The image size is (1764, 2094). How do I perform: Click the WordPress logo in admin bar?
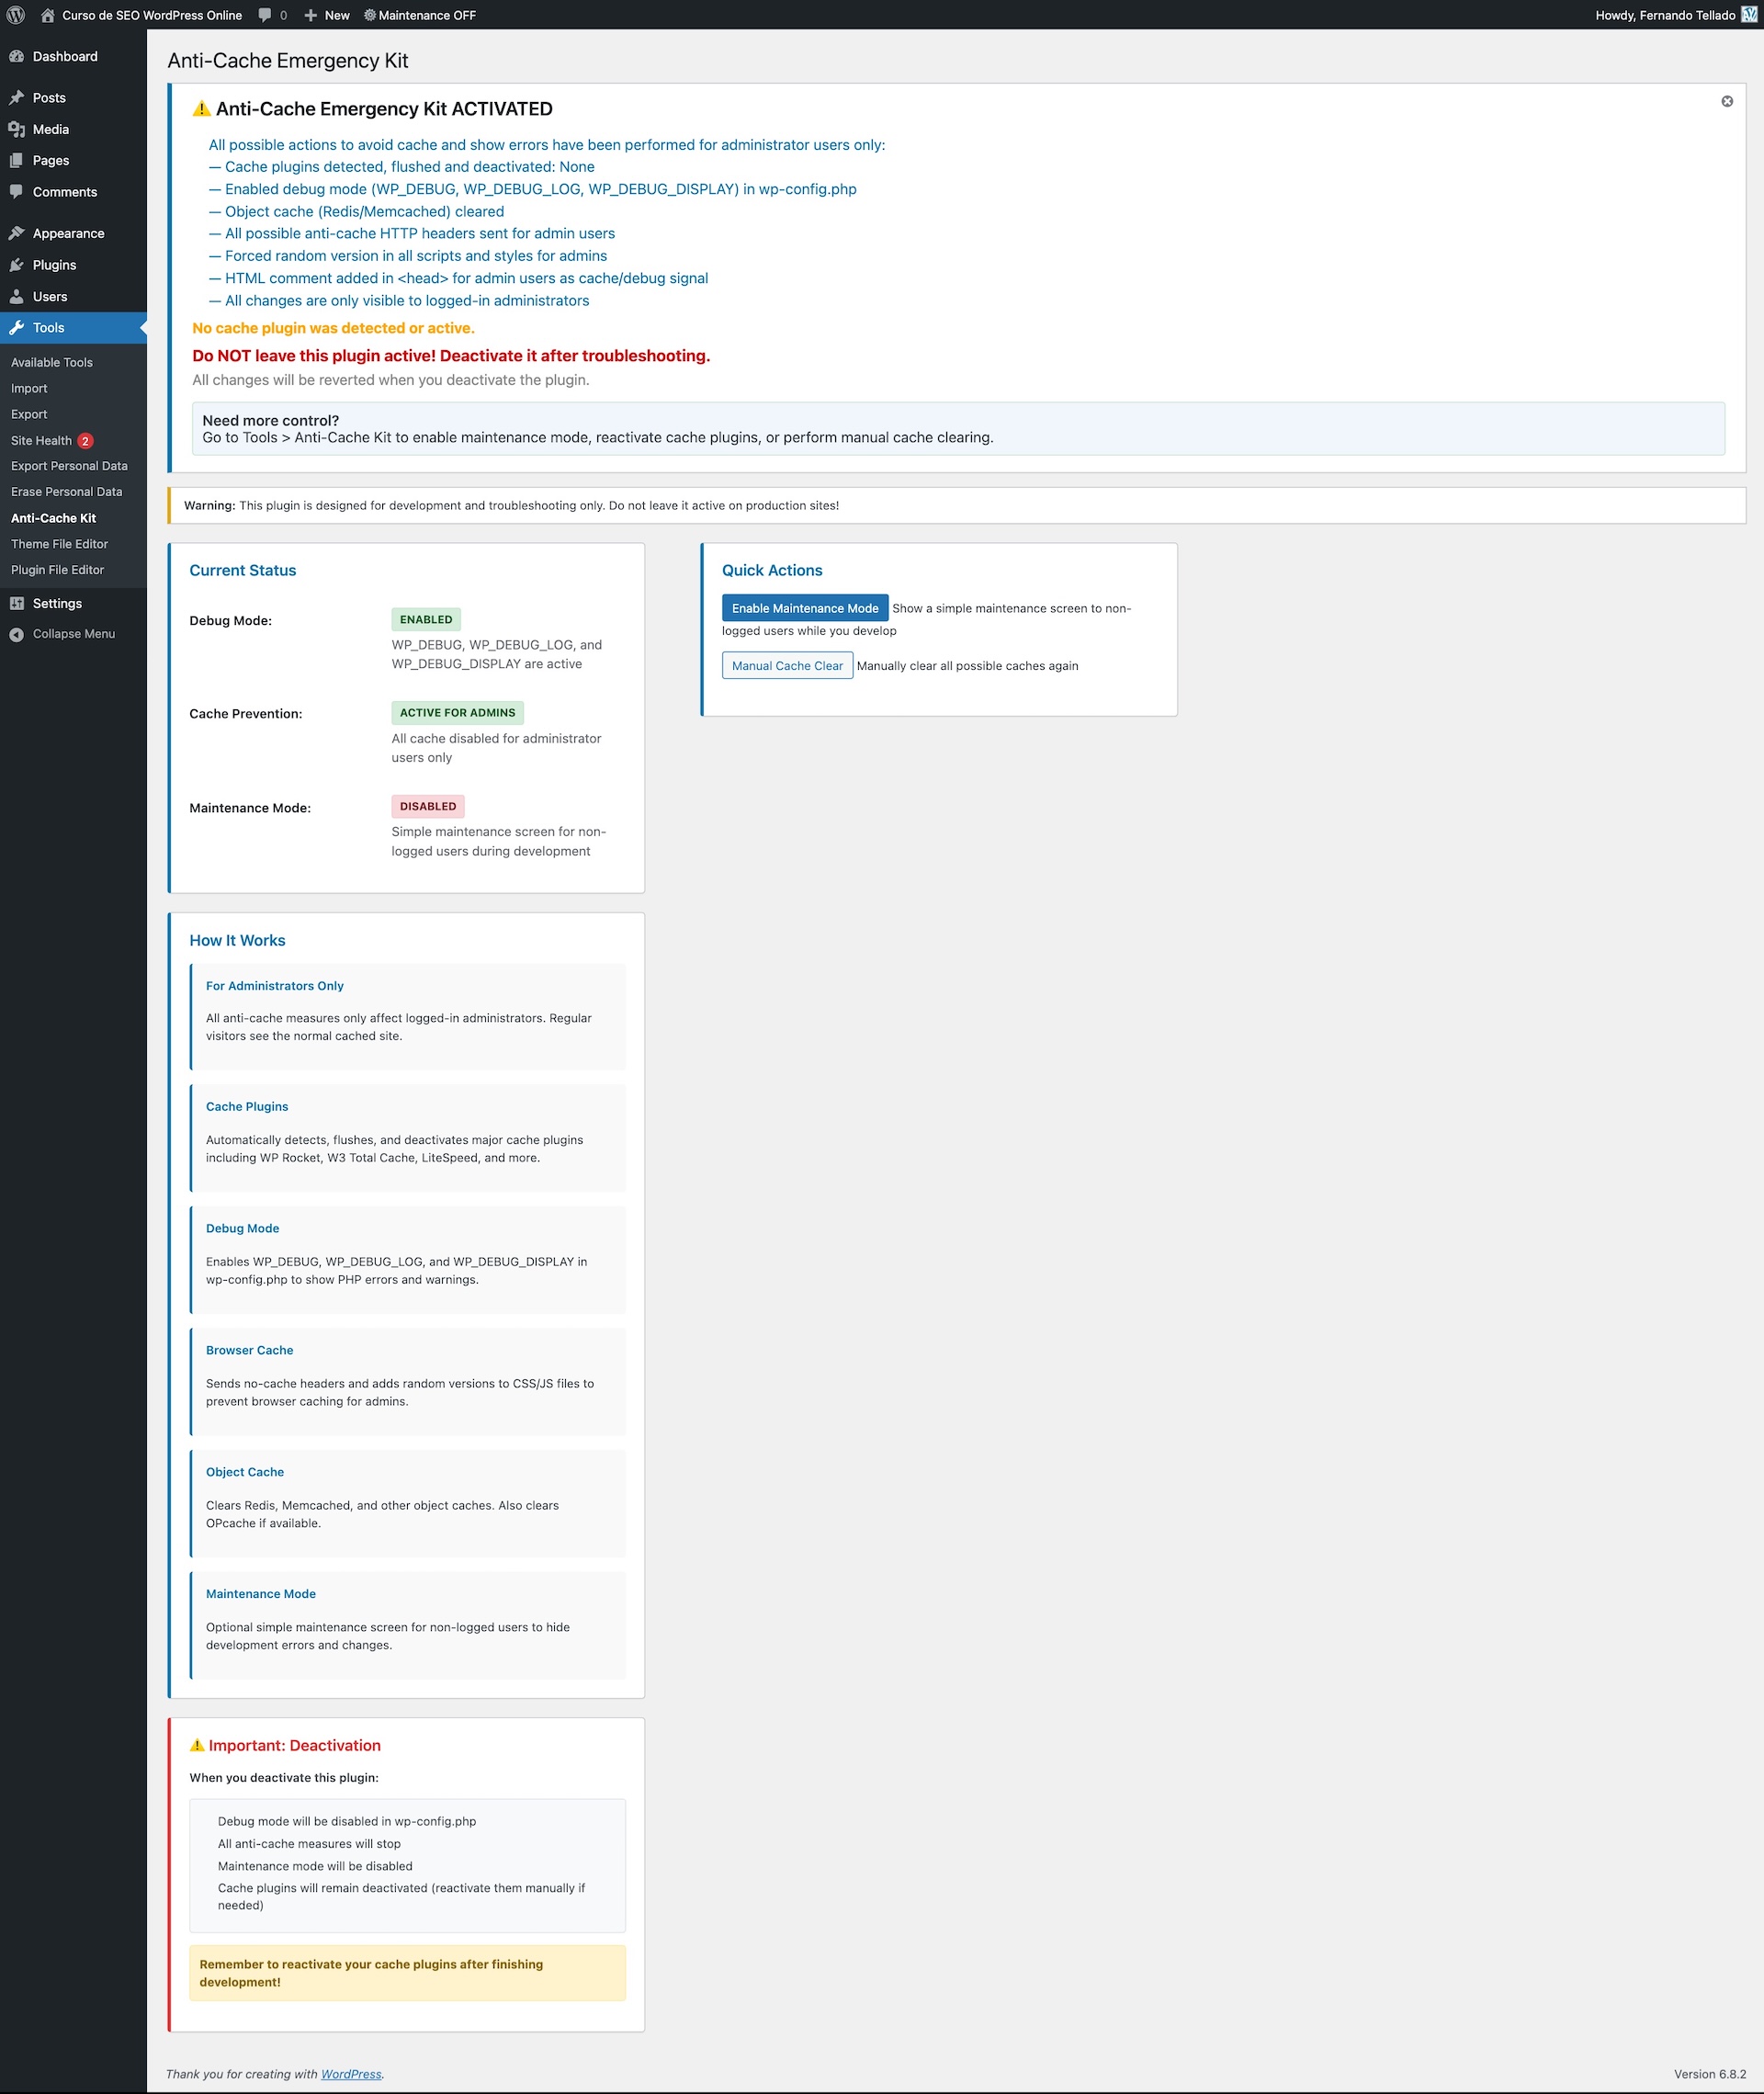[x=15, y=15]
